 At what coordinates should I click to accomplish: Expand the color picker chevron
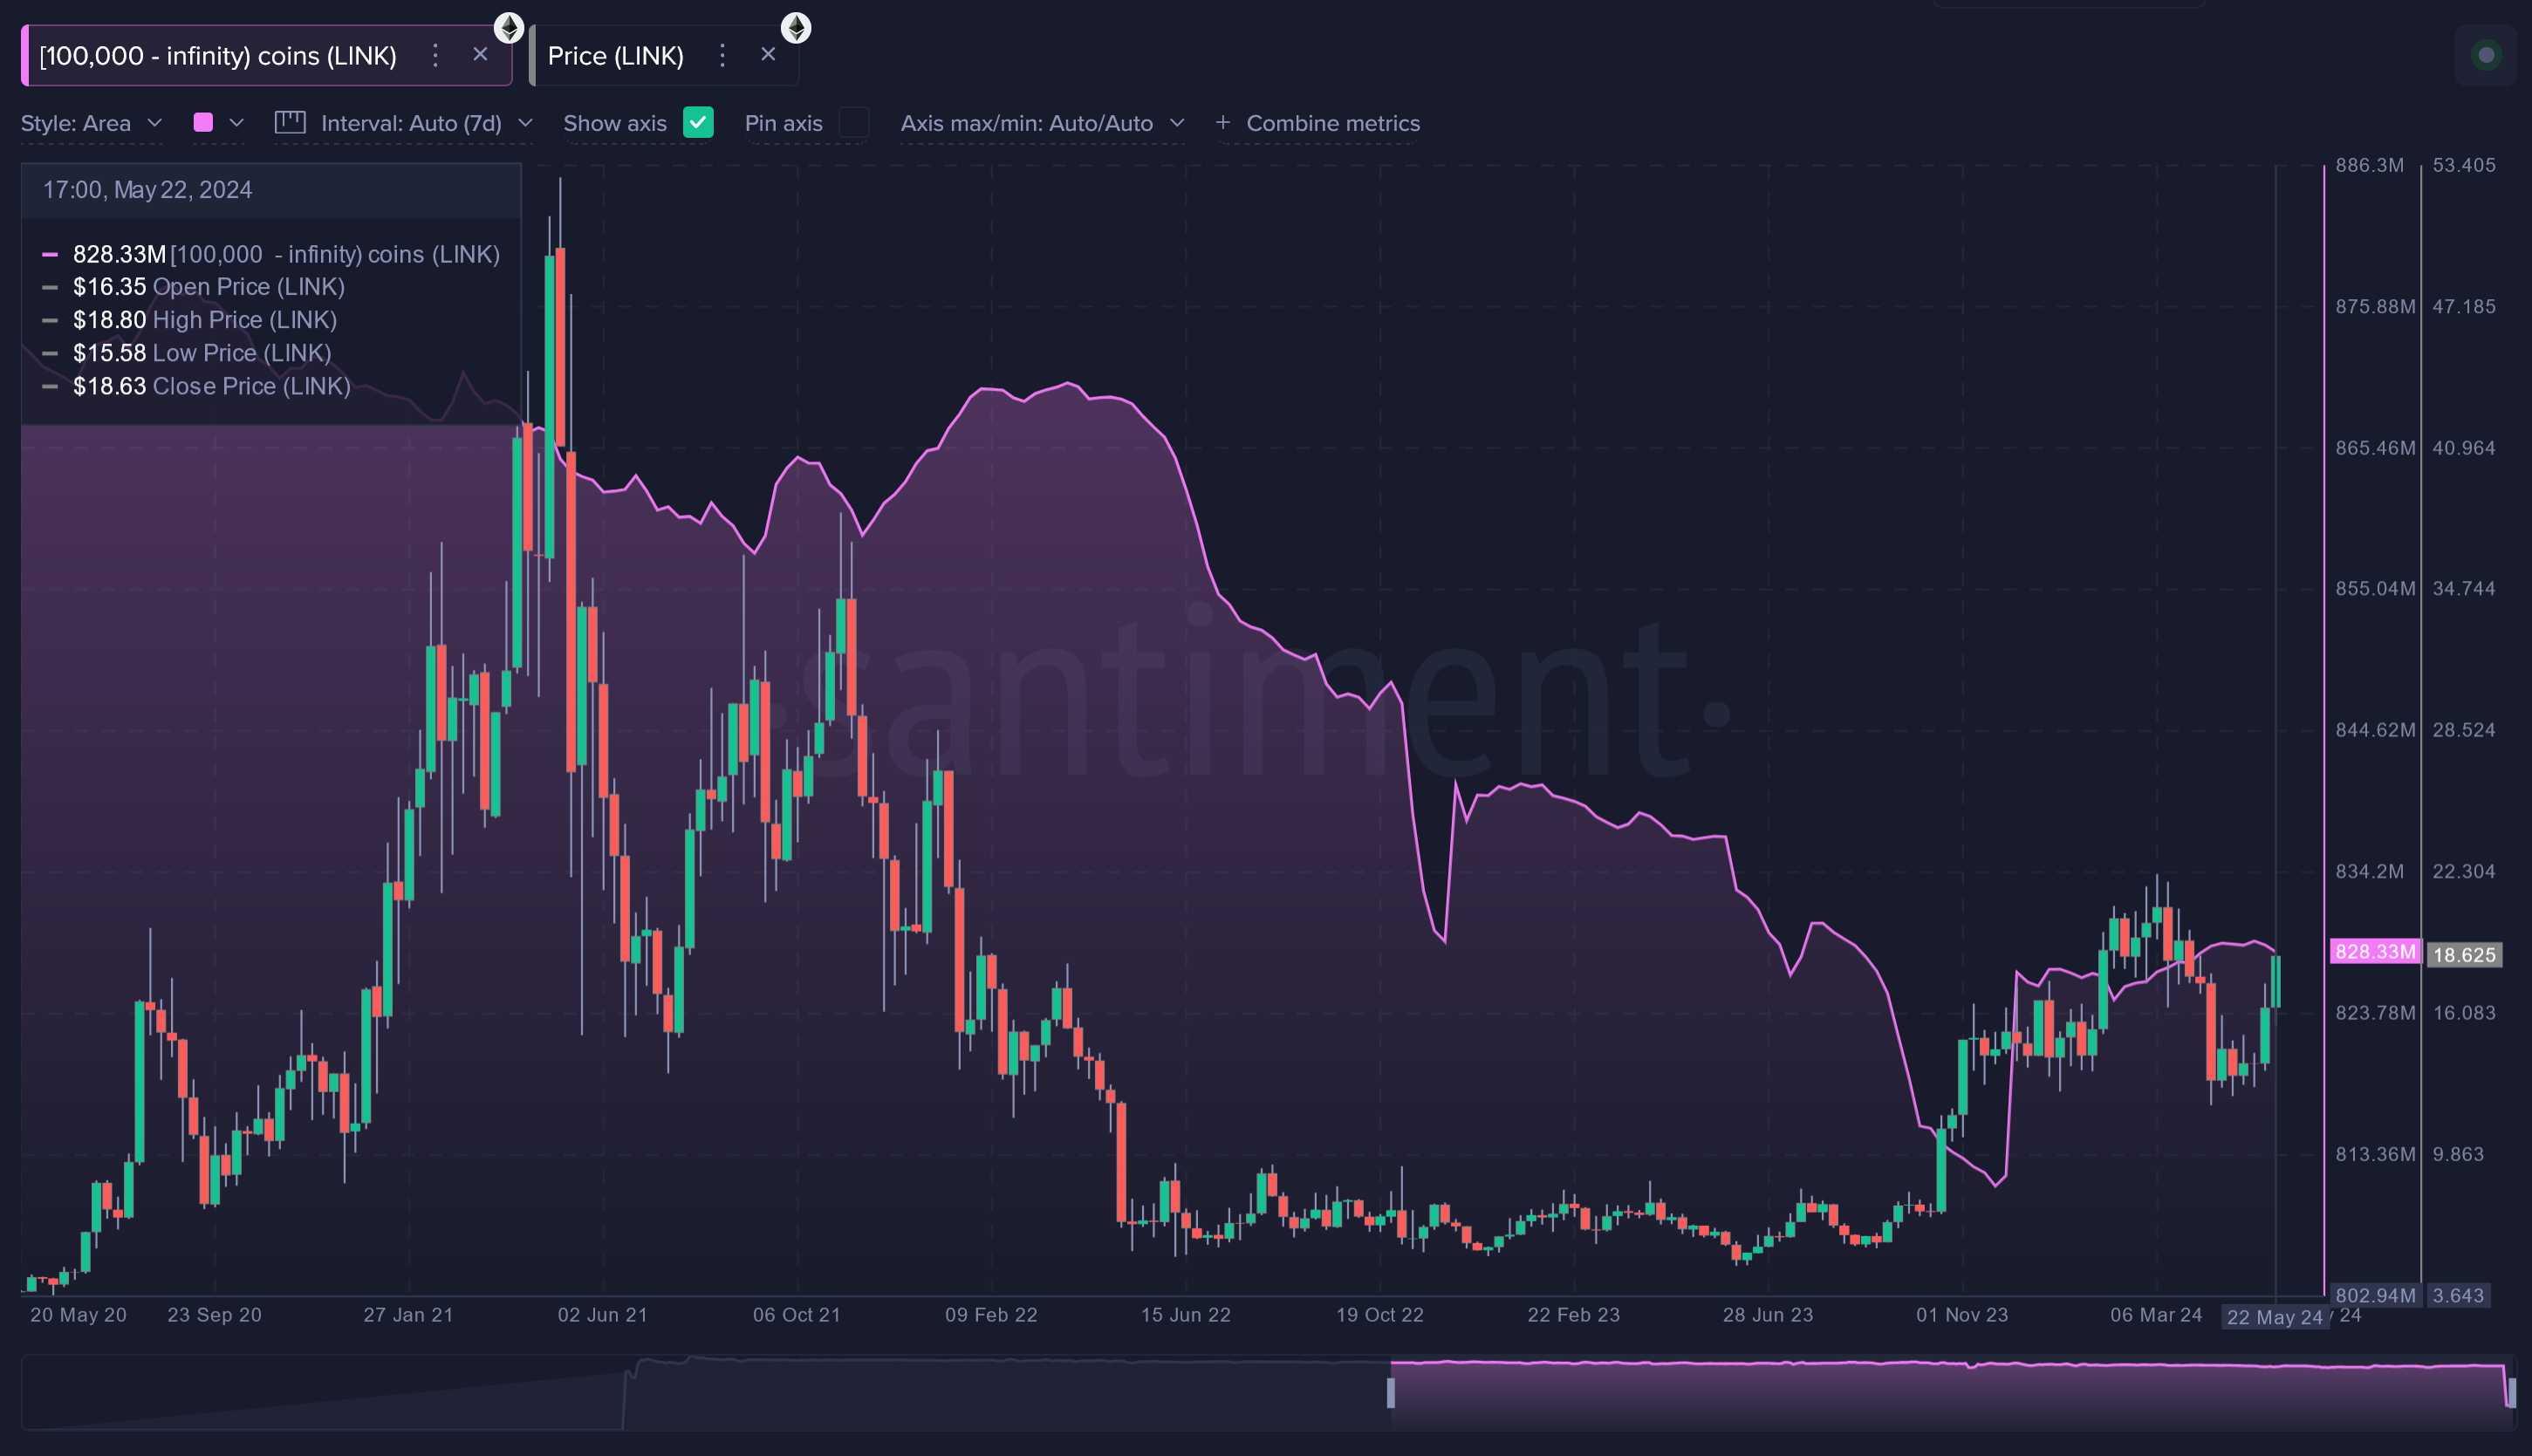237,122
